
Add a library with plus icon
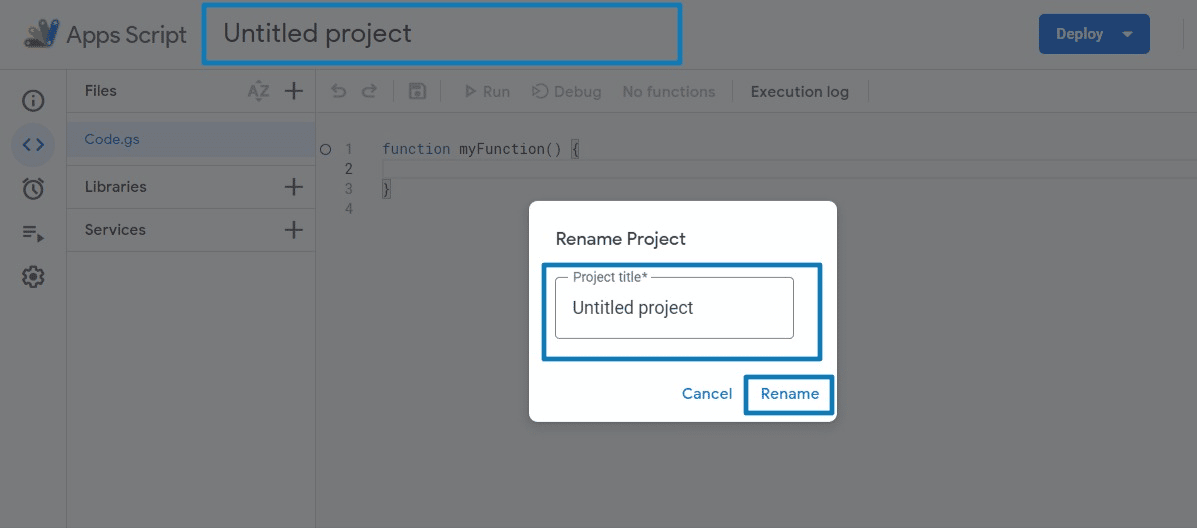click(294, 187)
